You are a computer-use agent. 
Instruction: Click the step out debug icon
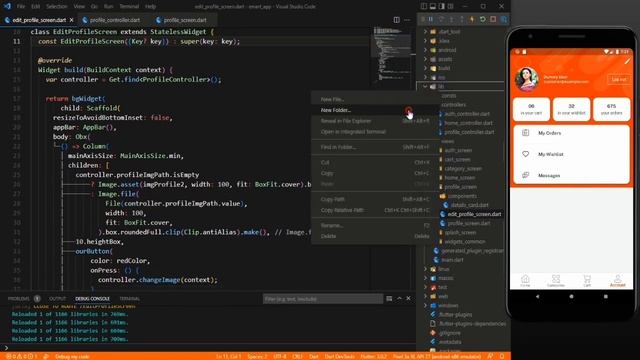click(x=462, y=19)
